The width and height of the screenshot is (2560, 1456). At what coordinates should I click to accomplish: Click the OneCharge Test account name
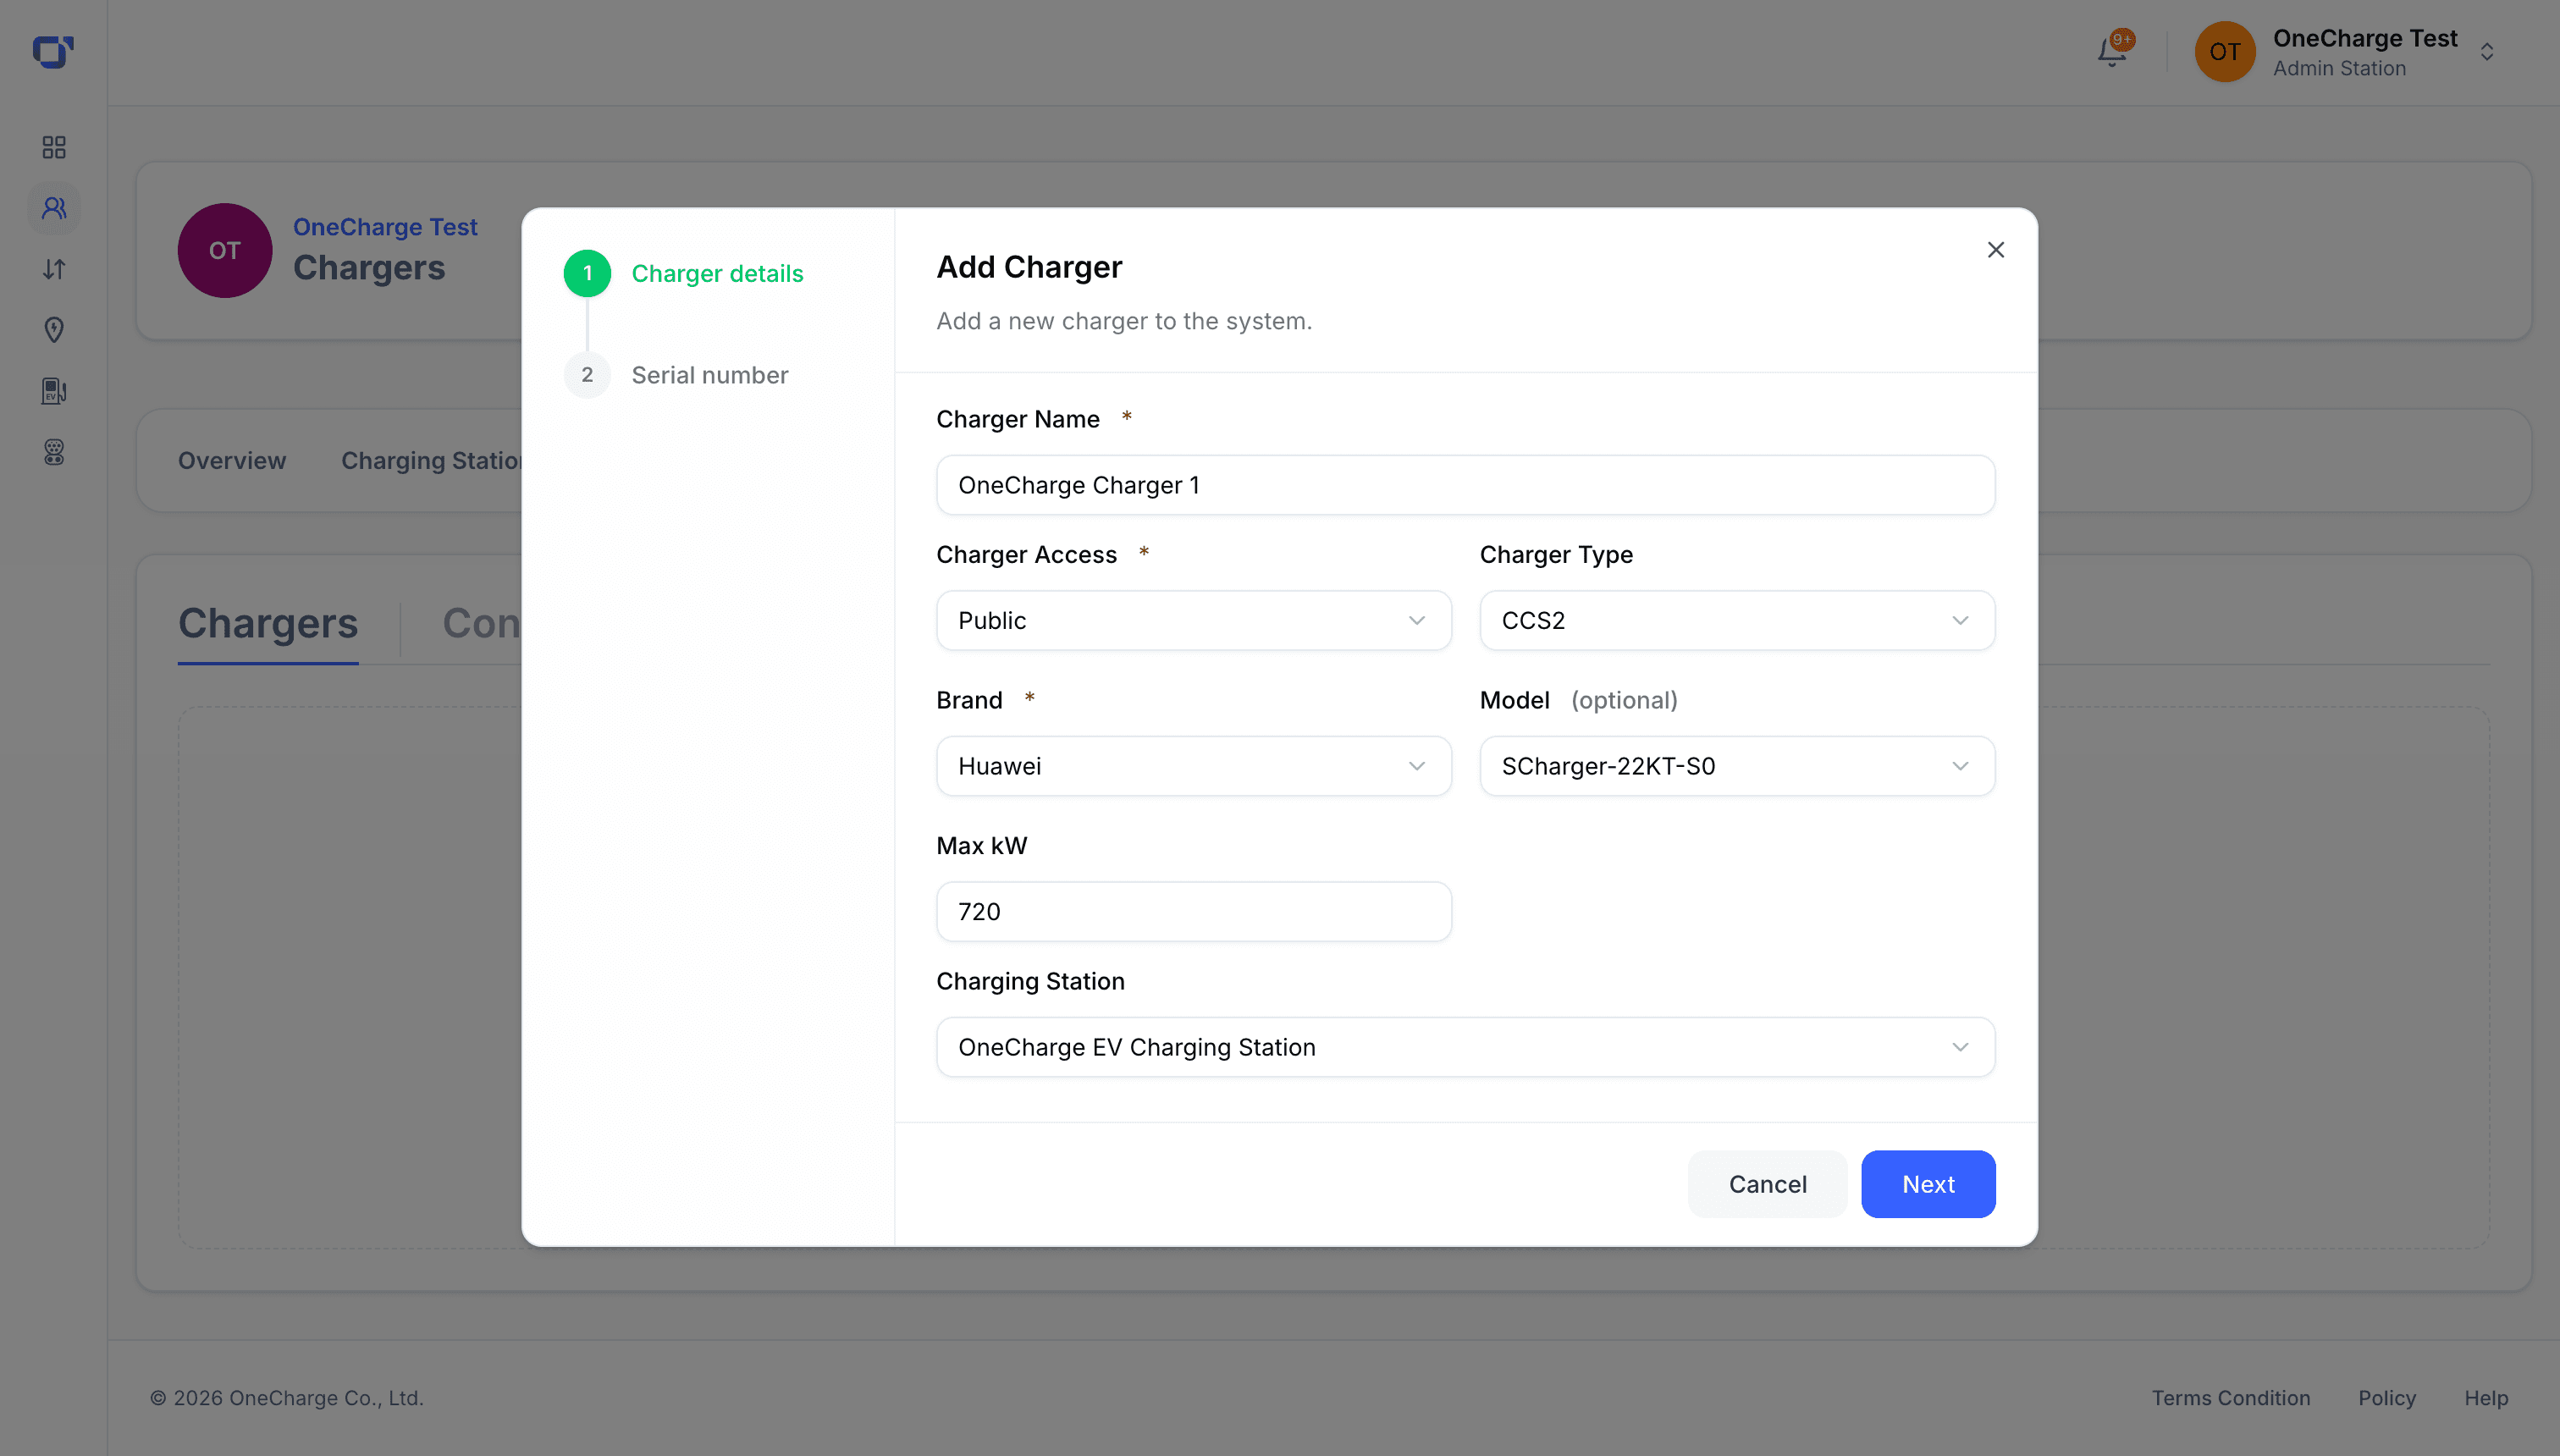click(x=2364, y=38)
